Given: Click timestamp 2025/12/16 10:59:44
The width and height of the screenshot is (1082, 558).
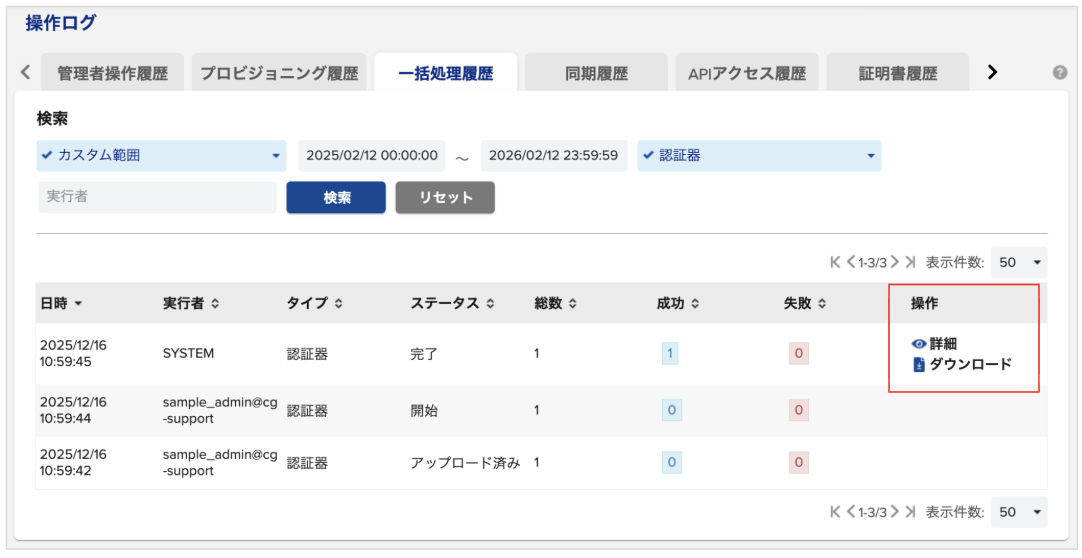Looking at the screenshot, I should tap(74, 410).
